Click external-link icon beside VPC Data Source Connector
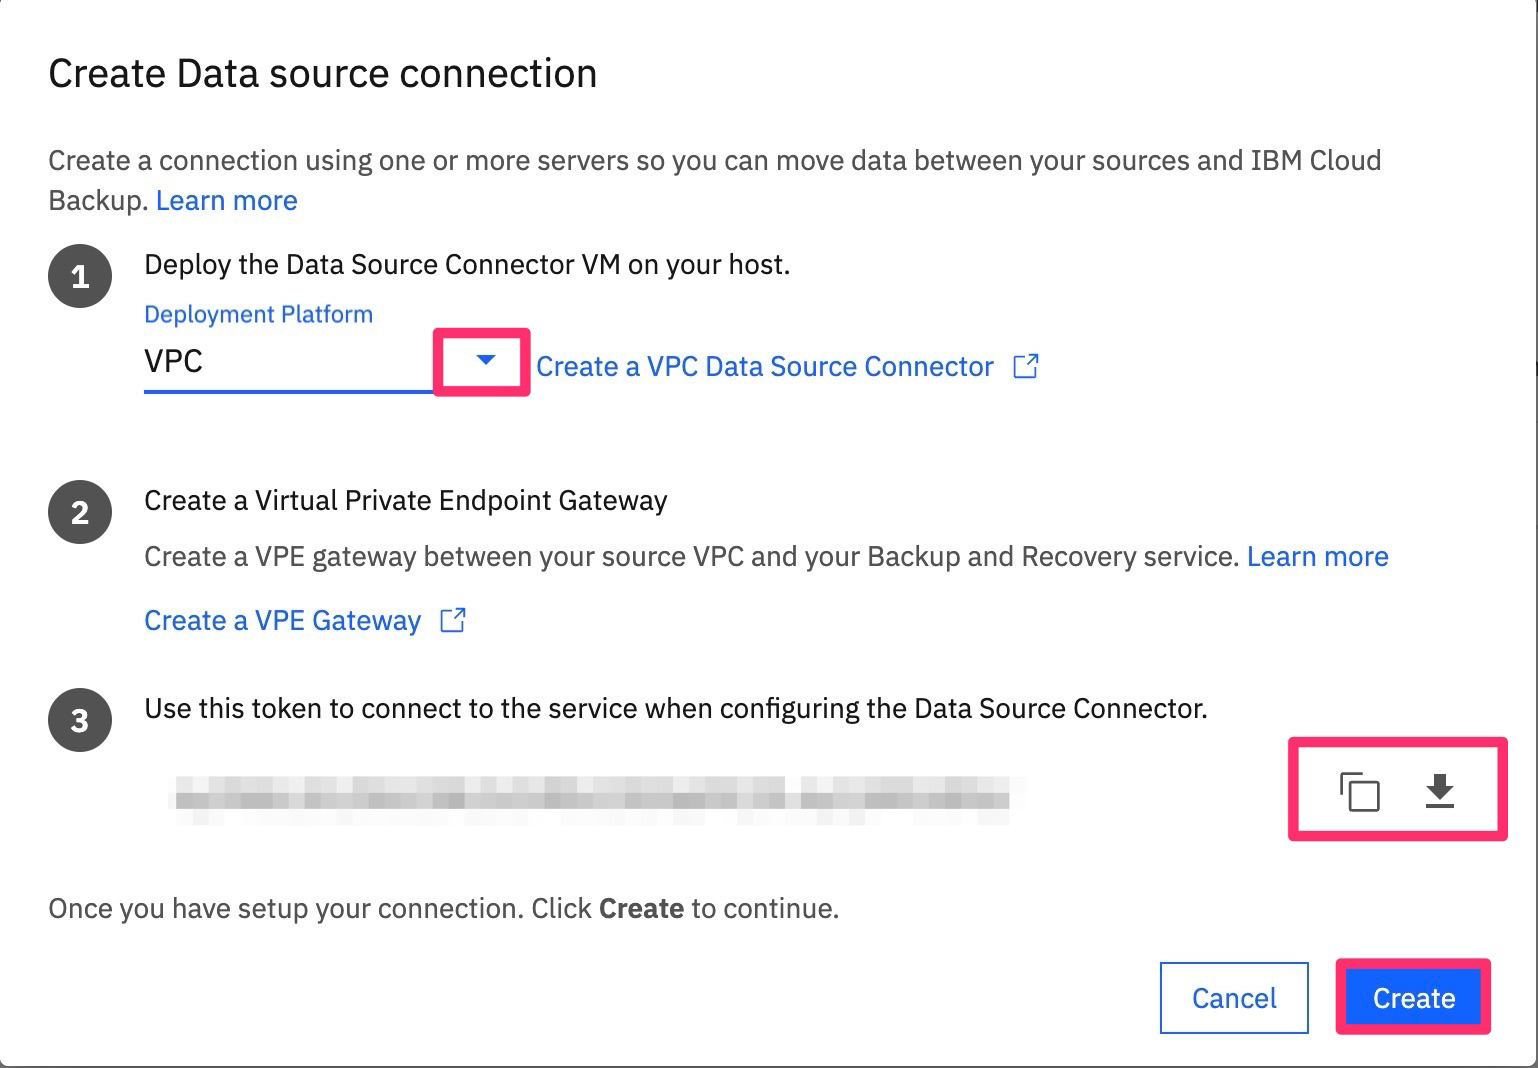 pyautogui.click(x=1026, y=366)
